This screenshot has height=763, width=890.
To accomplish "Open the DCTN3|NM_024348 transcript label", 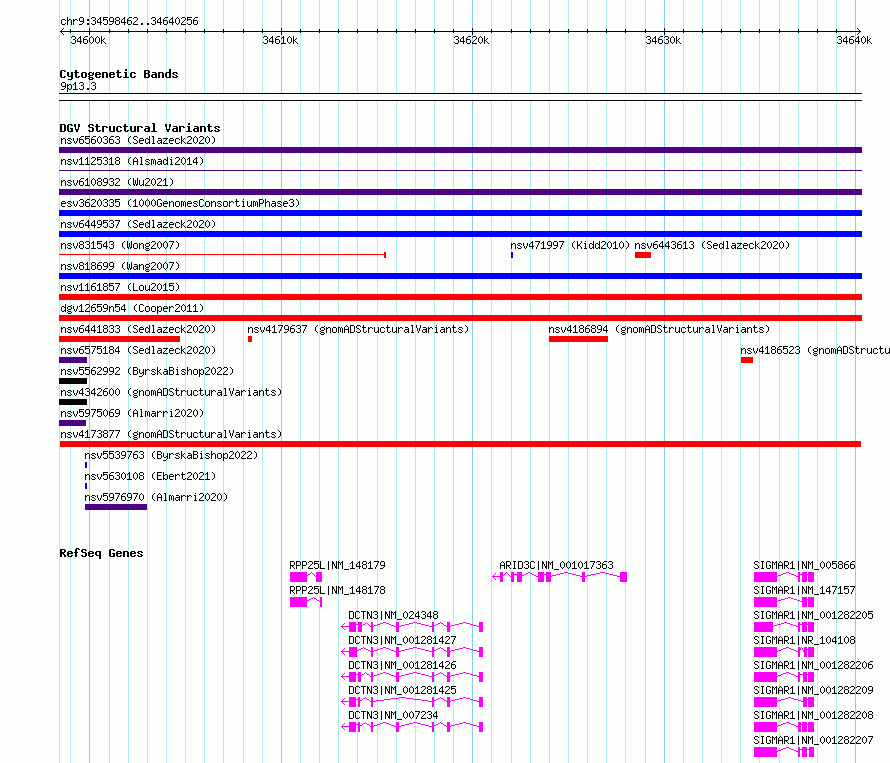I will pos(393,615).
